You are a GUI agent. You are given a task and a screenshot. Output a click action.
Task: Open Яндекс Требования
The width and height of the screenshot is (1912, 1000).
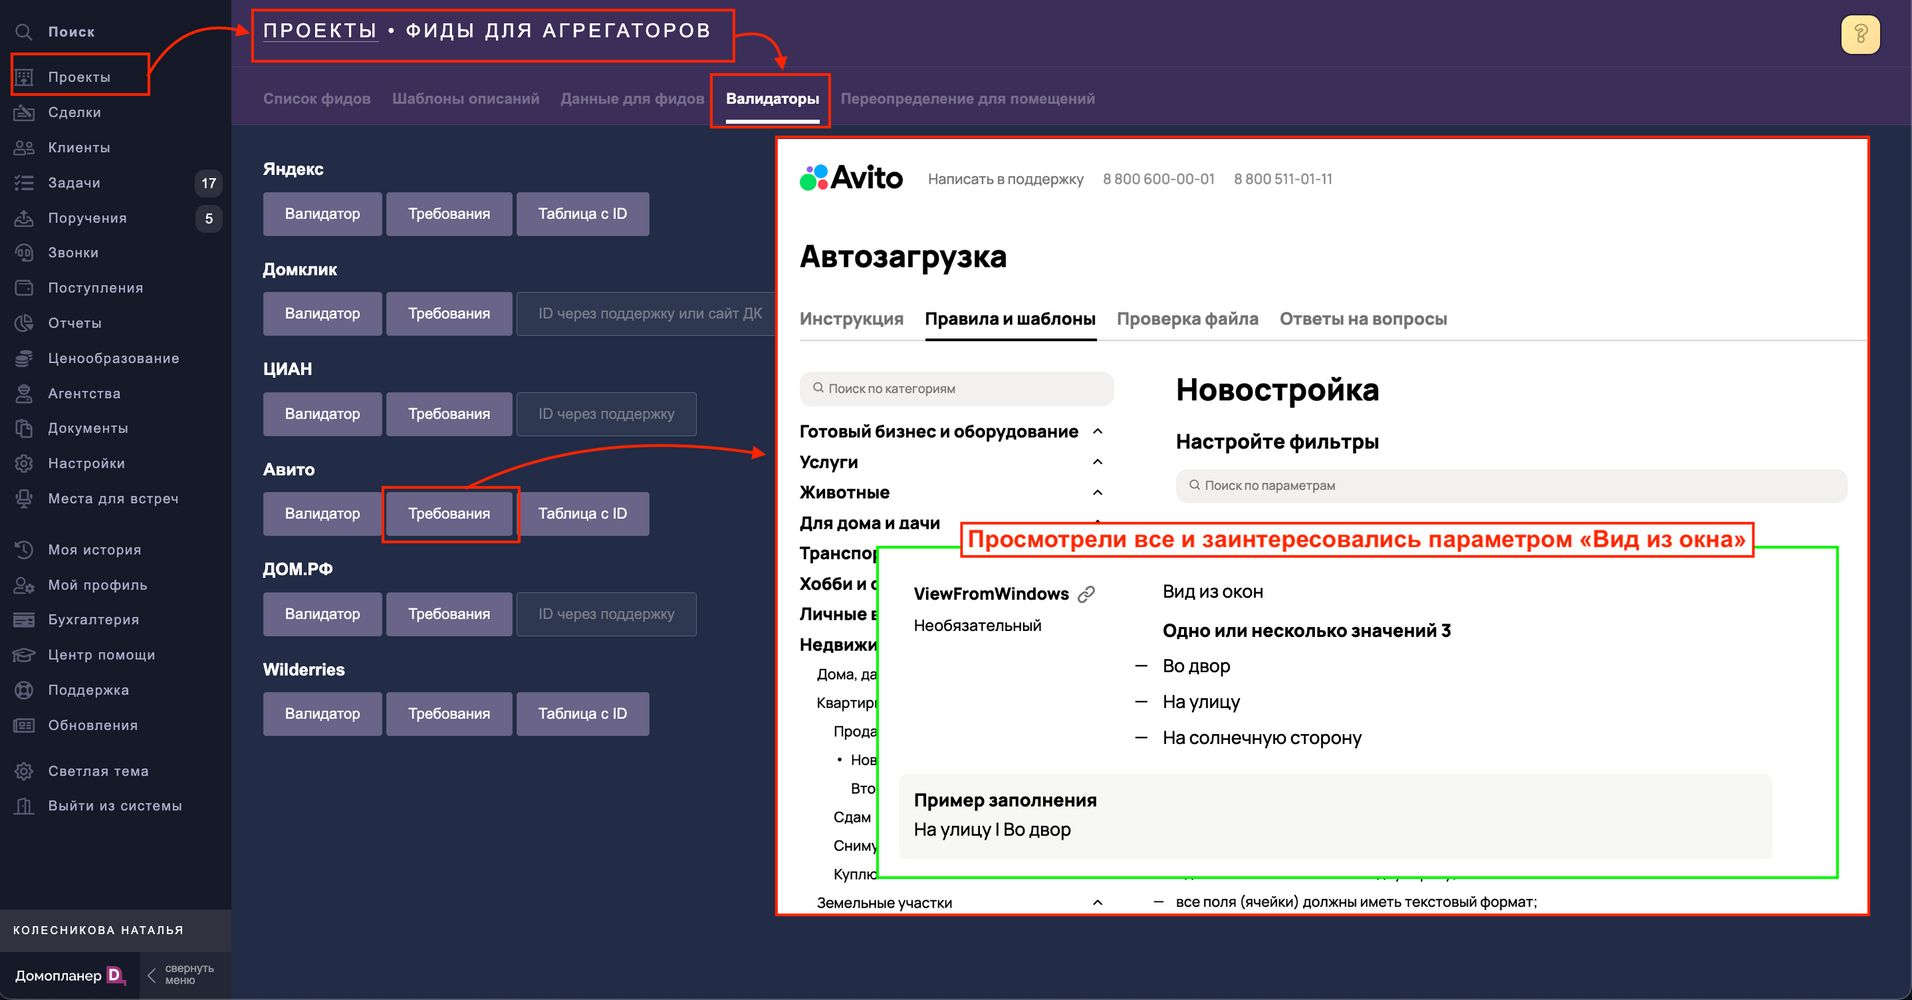pyautogui.click(x=449, y=214)
